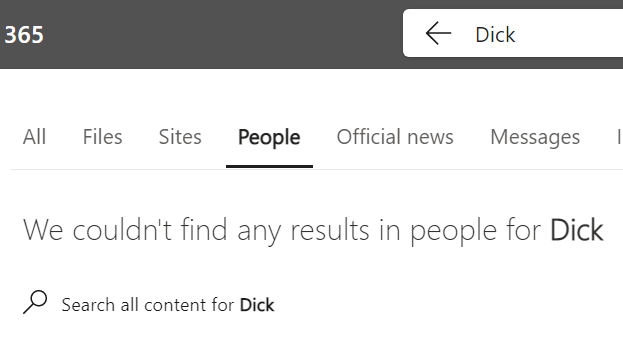Click blank header area between 365 and search
This screenshot has height=360, width=623.
[222, 34]
